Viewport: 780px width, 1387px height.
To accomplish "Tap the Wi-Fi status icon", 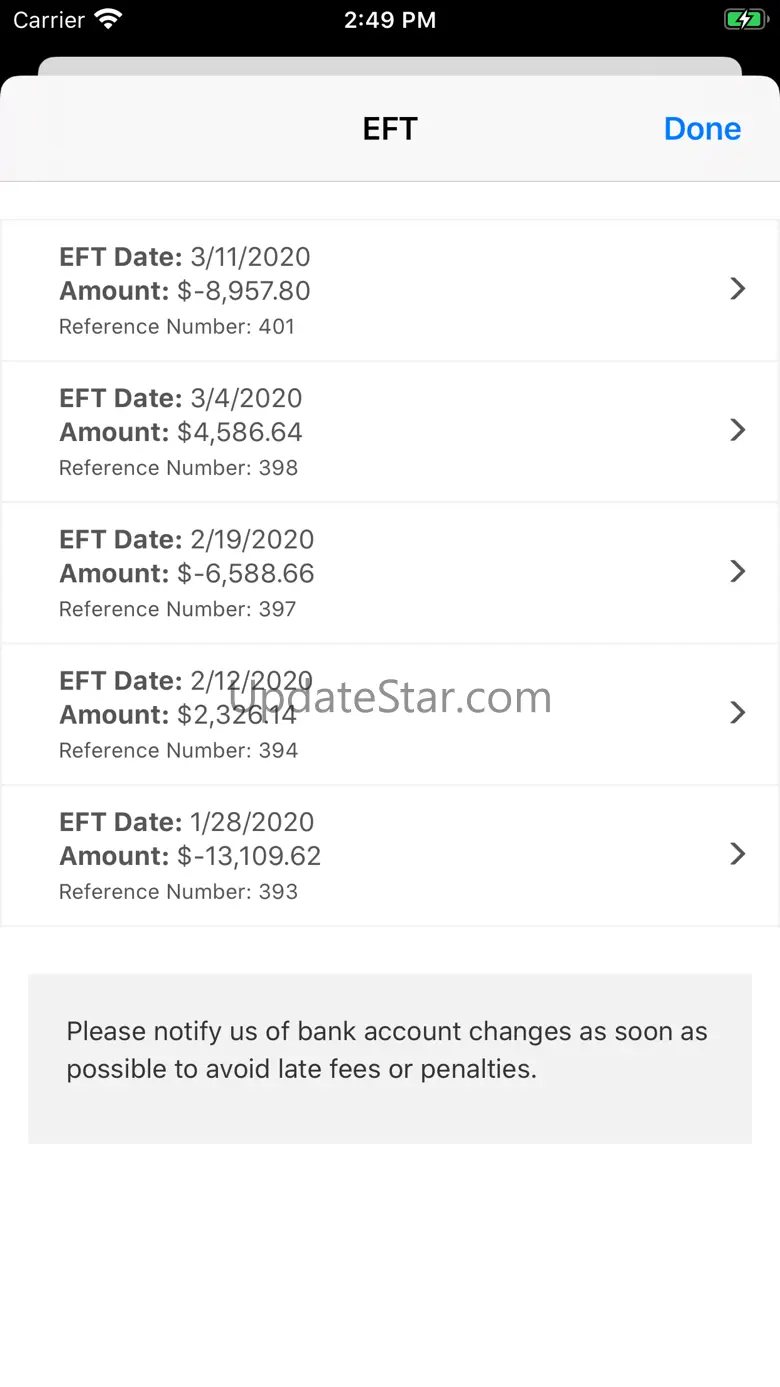I will pyautogui.click(x=107, y=20).
